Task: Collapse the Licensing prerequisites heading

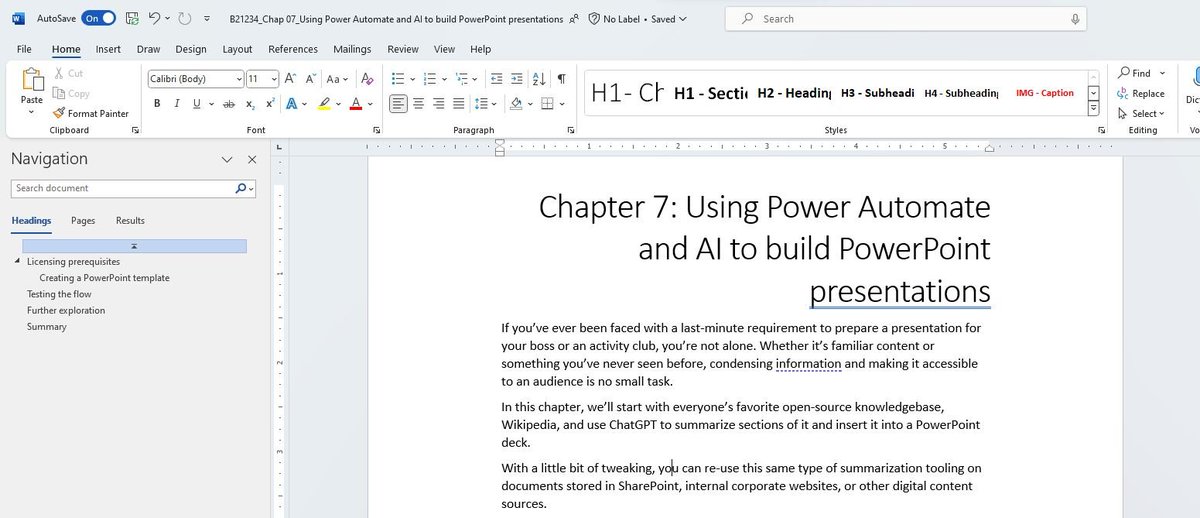Action: pyautogui.click(x=18, y=262)
